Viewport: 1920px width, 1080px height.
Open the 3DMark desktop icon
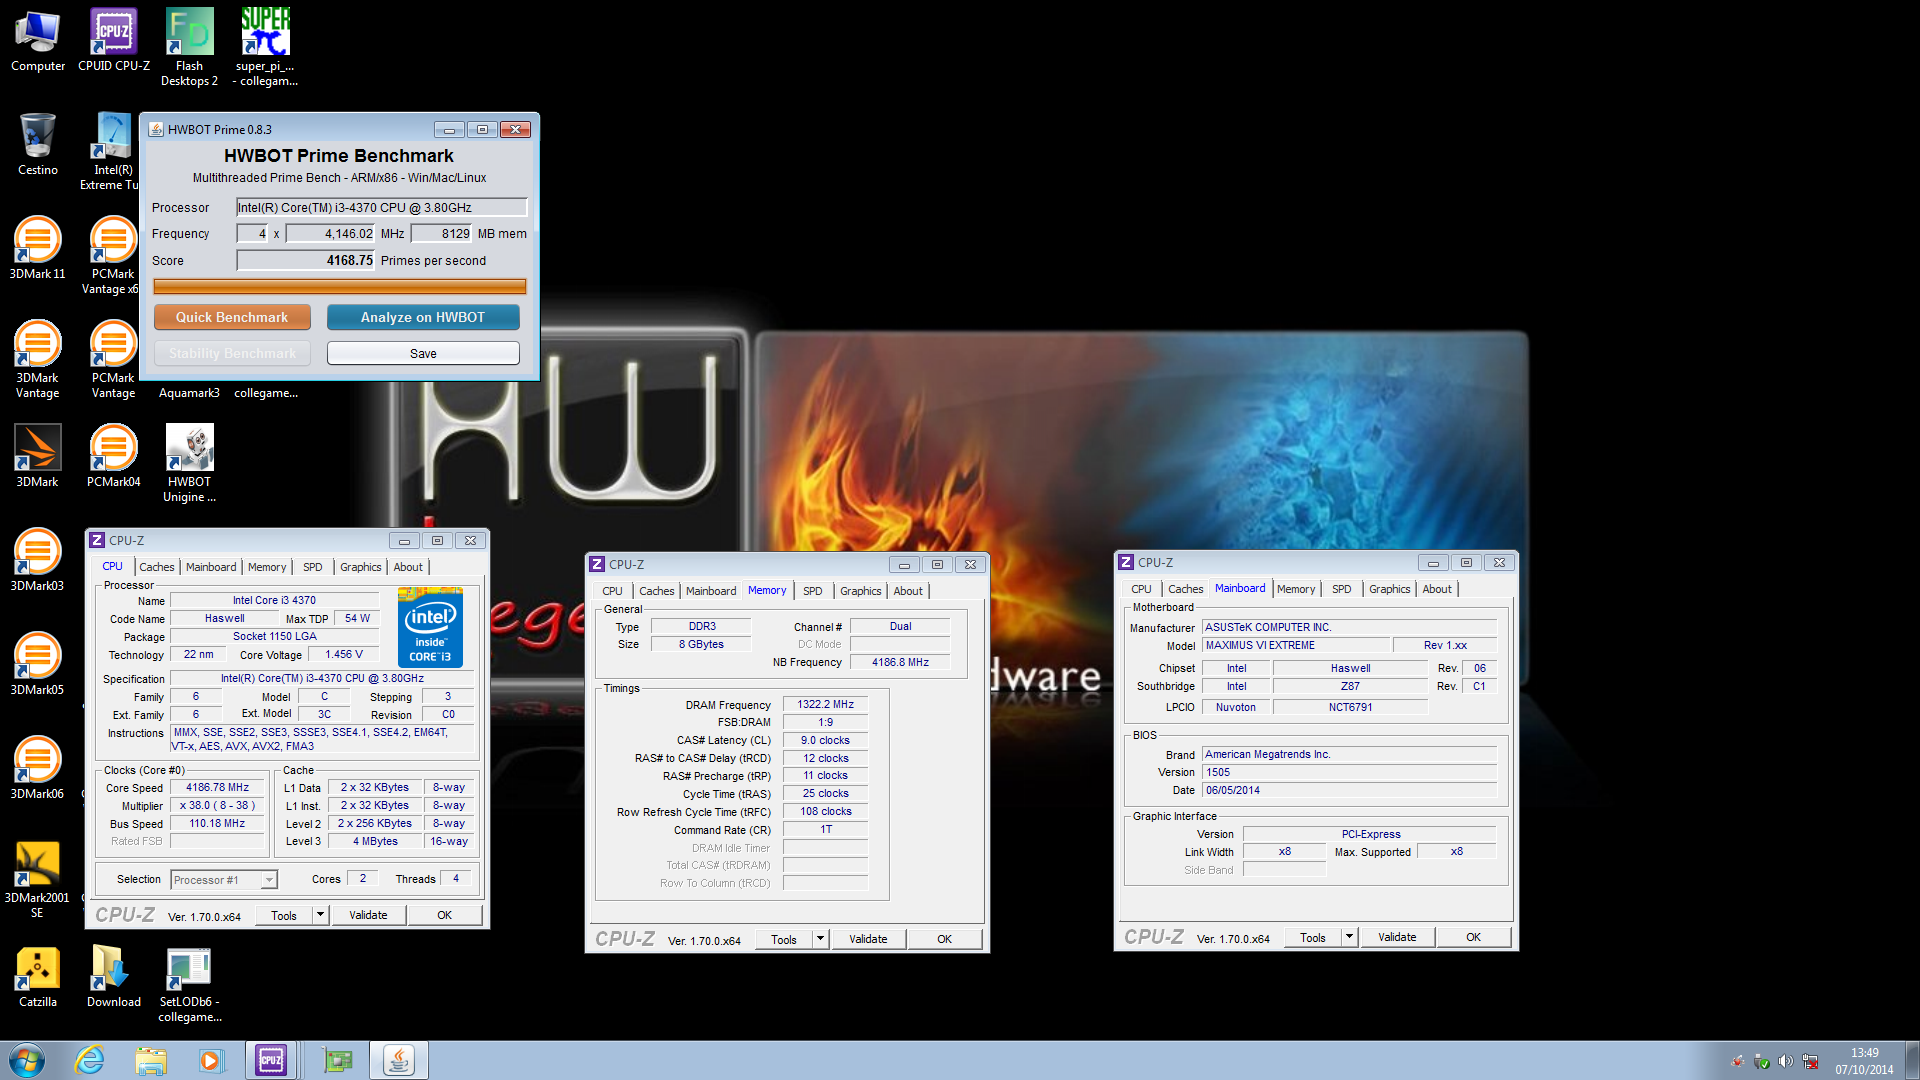(38, 456)
